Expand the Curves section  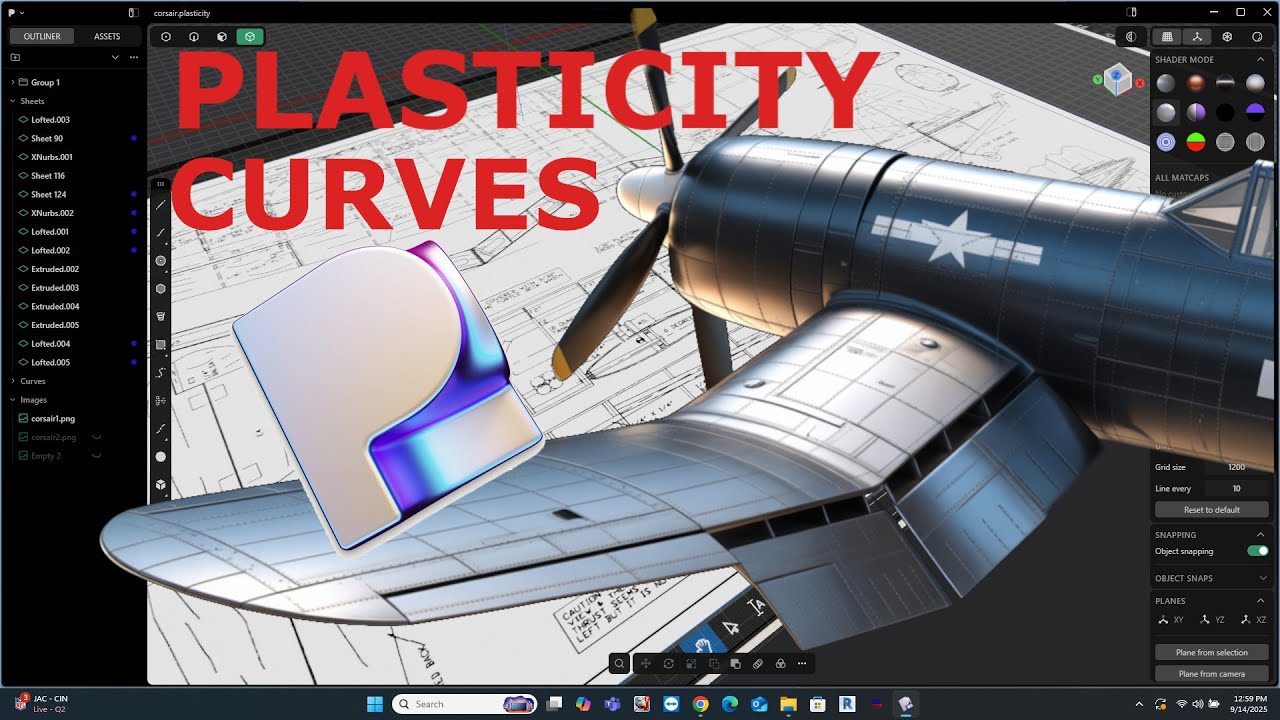pos(12,381)
